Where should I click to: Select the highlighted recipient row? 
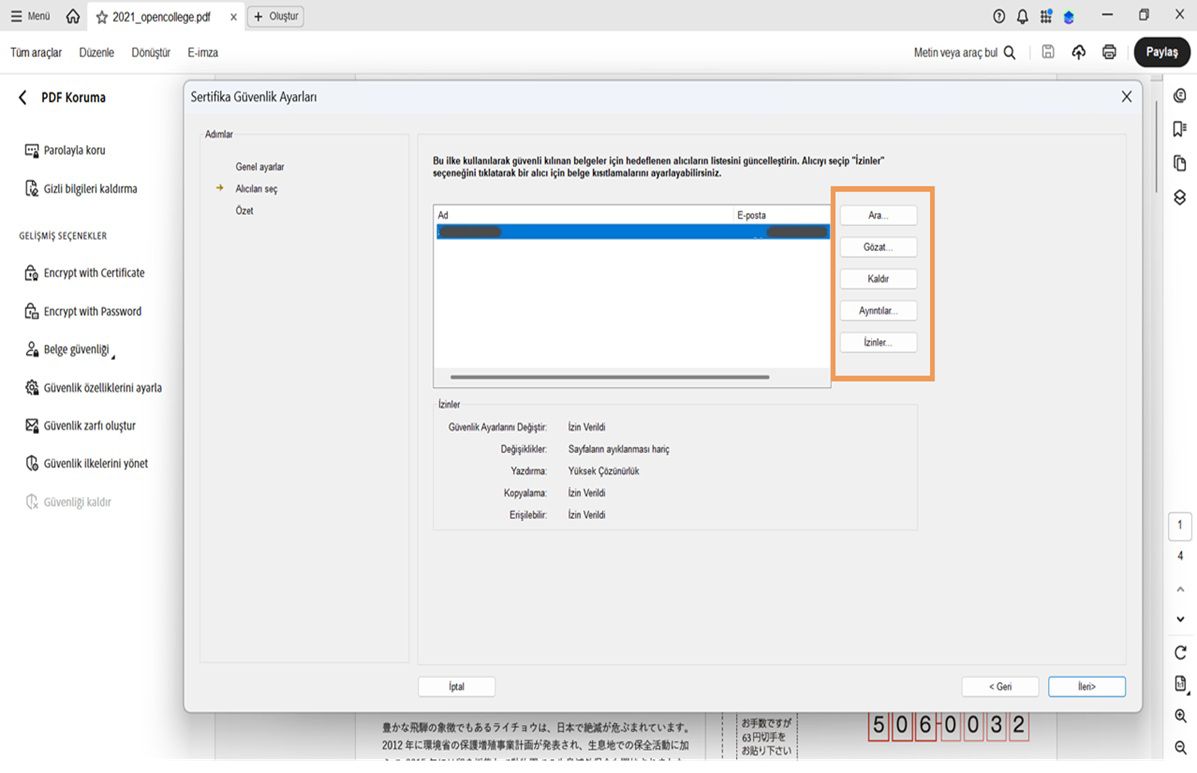633,231
